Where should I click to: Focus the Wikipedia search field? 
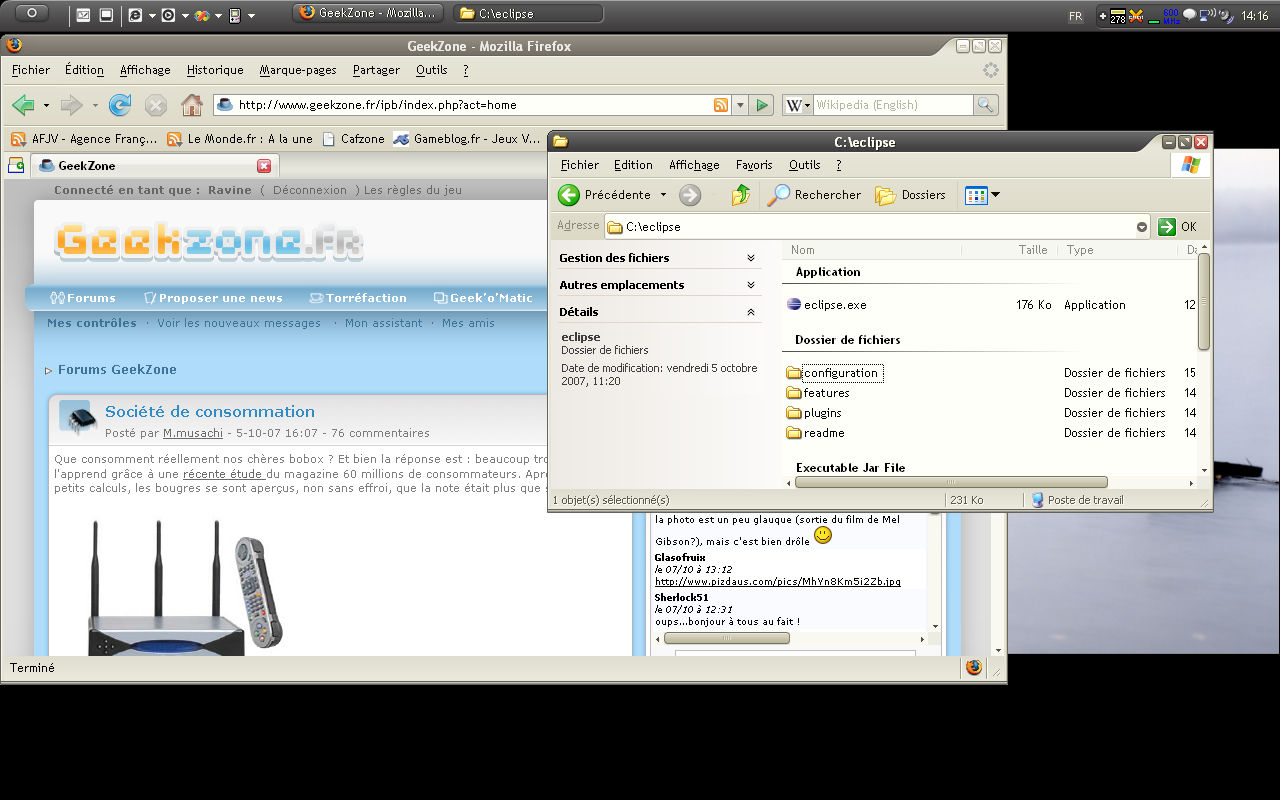893,105
